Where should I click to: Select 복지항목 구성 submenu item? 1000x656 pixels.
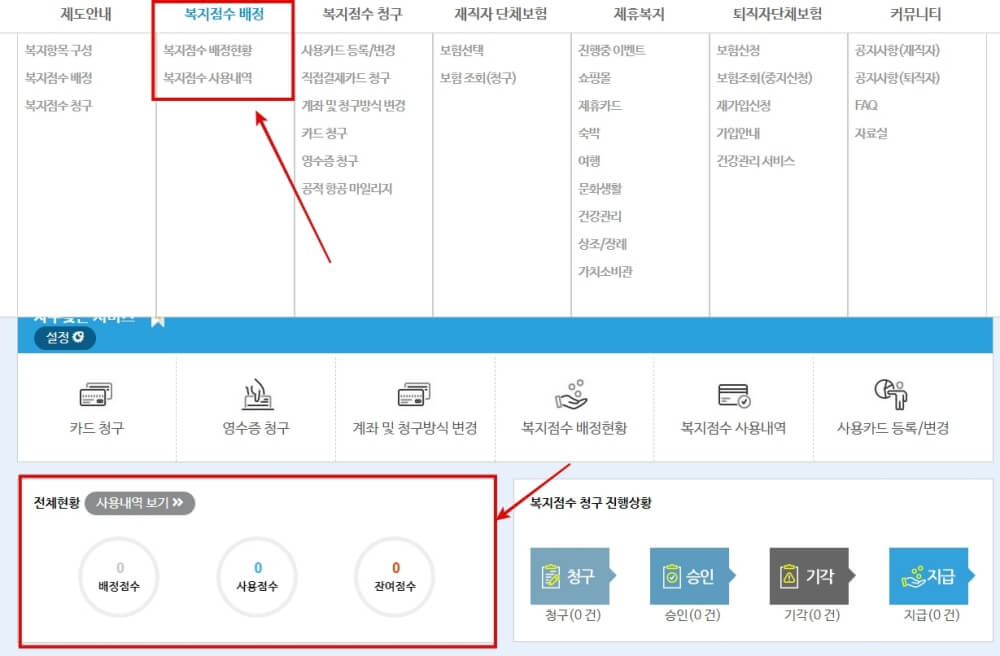[59, 50]
